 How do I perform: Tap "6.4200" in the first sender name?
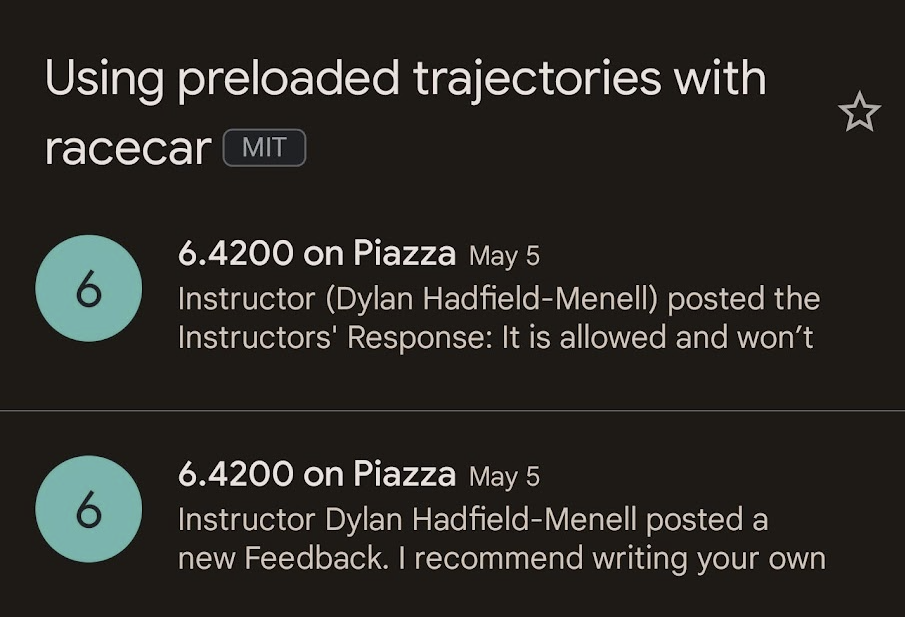point(236,254)
